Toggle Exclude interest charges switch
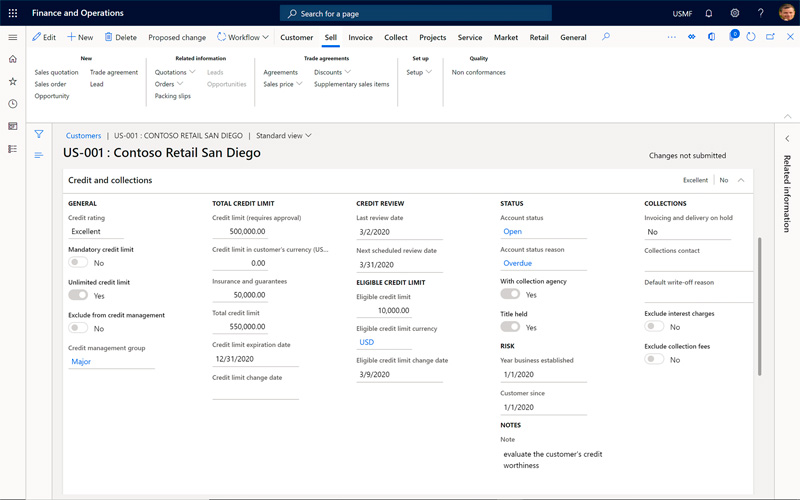This screenshot has height=500, width=800. 654,327
